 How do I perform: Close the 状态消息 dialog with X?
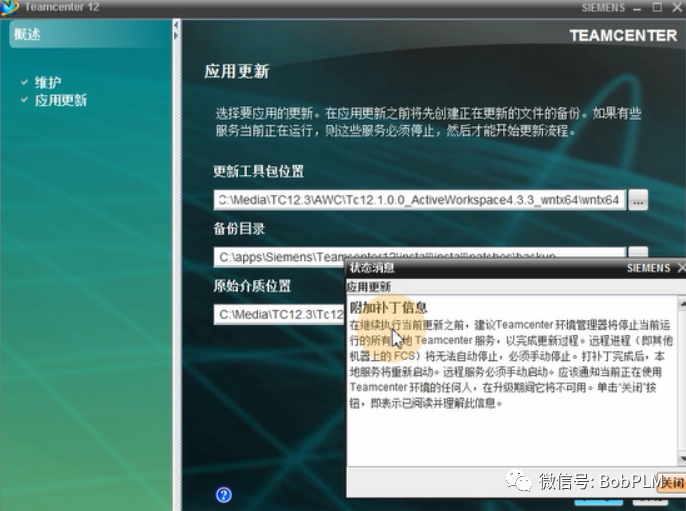point(681,267)
